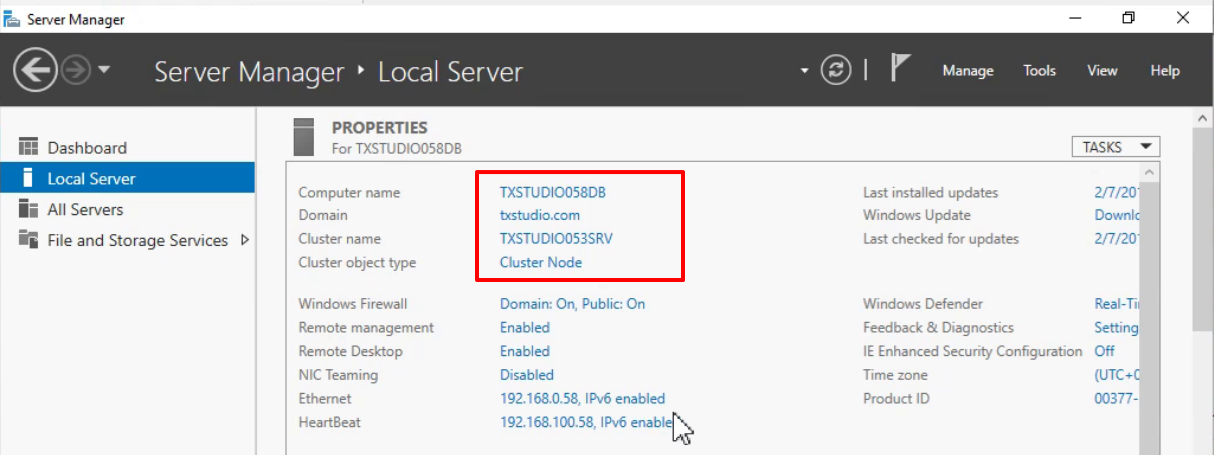
Task: Click the PROPERTIES heading
Action: pyautogui.click(x=379, y=128)
